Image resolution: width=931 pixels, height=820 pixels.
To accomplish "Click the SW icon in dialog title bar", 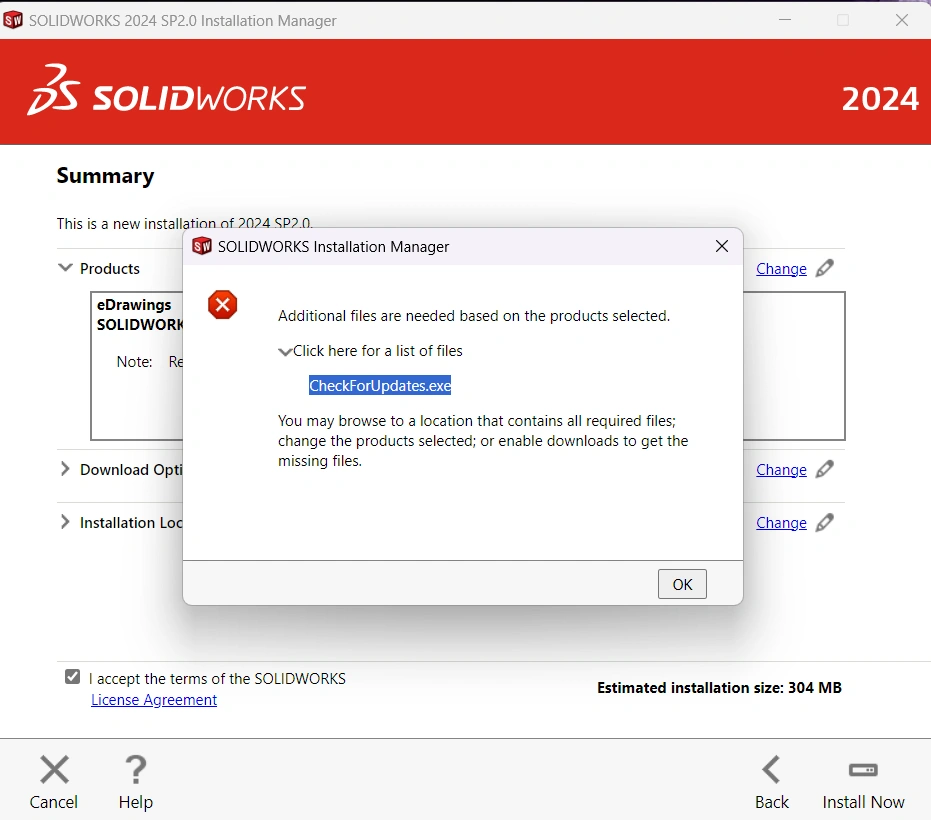I will tap(202, 246).
